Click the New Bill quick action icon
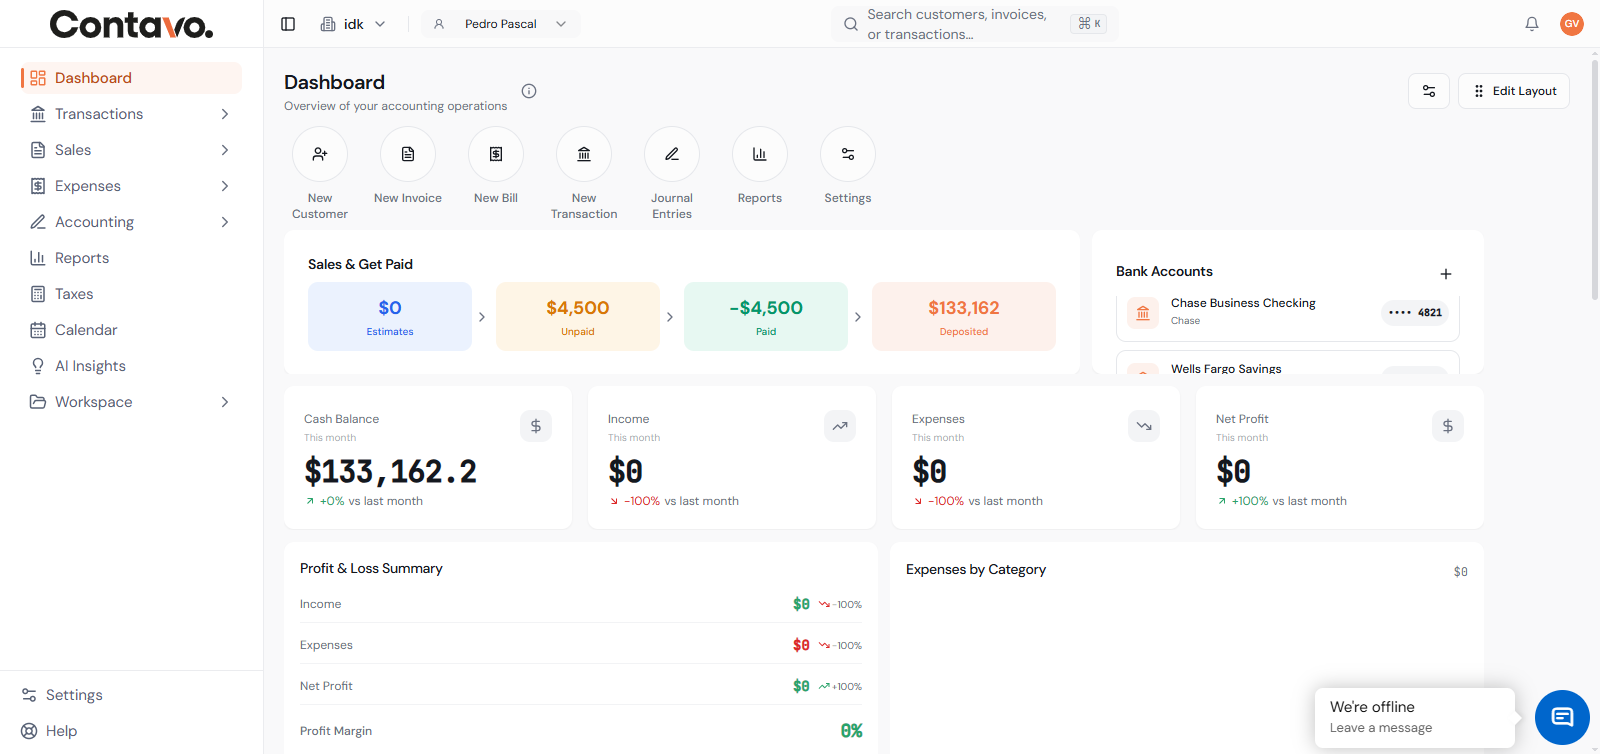Viewport: 1600px width, 754px height. coord(496,154)
